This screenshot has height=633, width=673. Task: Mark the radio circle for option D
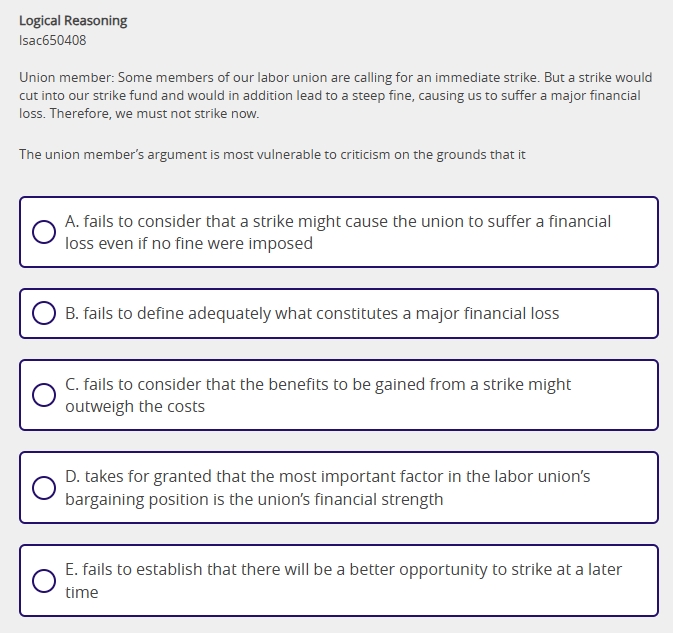click(44, 488)
